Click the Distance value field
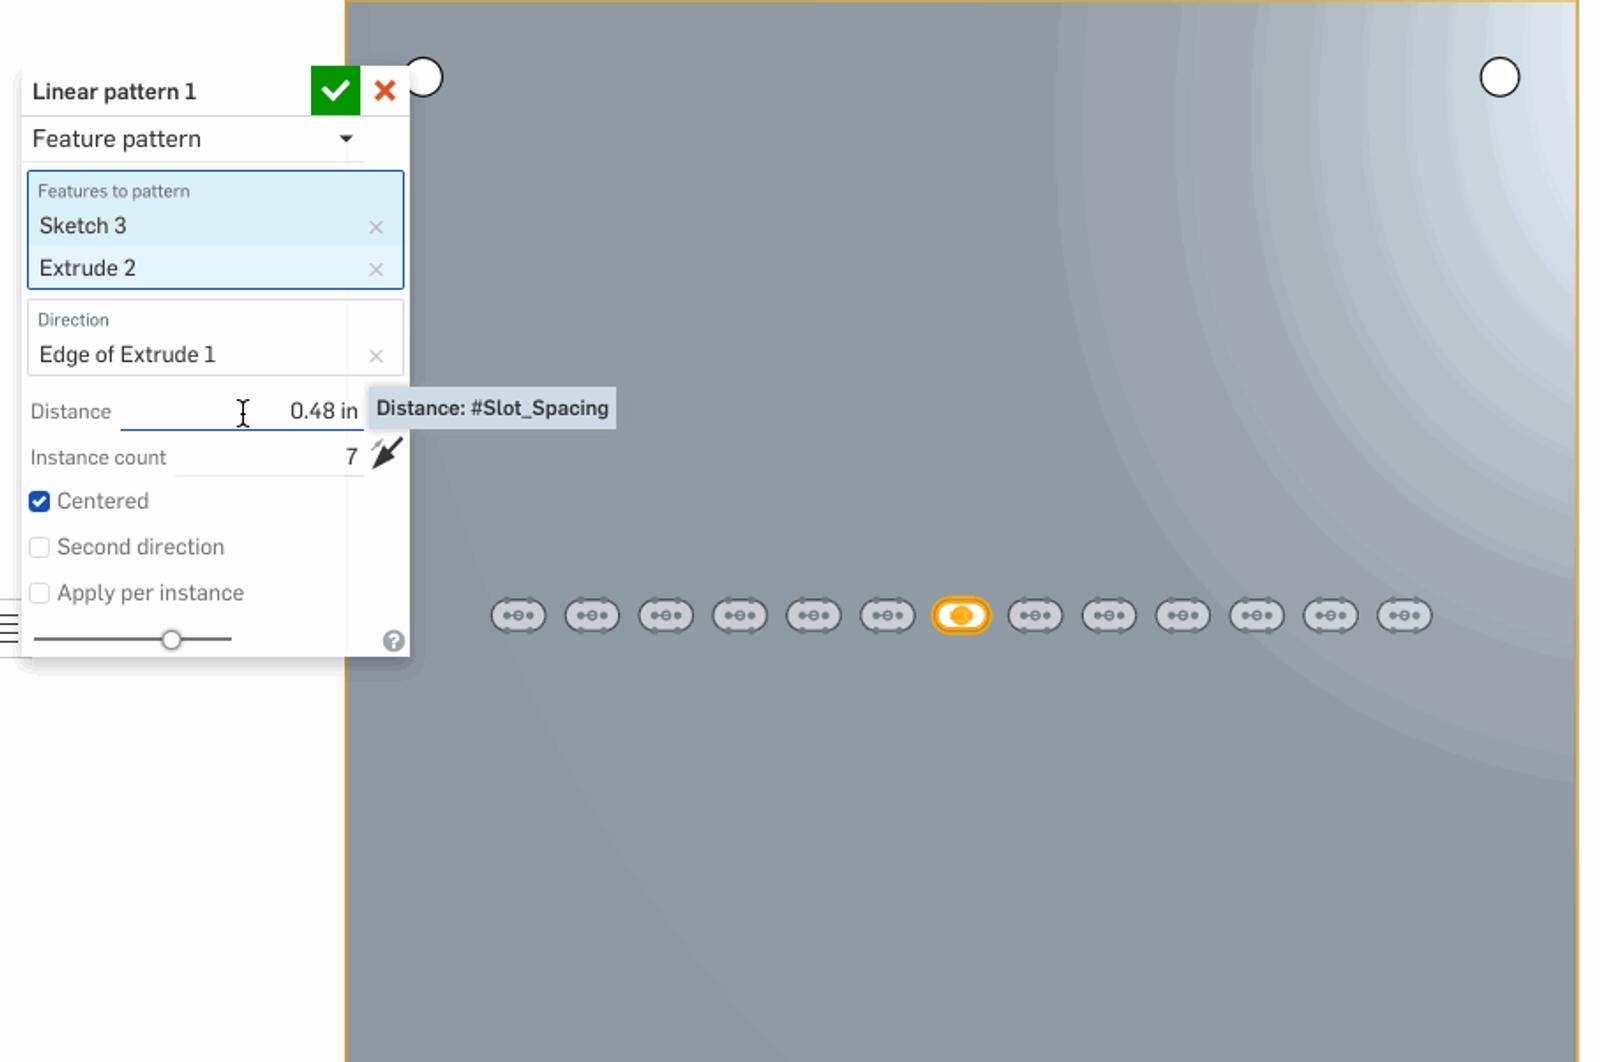This screenshot has height=1062, width=1600. (x=300, y=411)
